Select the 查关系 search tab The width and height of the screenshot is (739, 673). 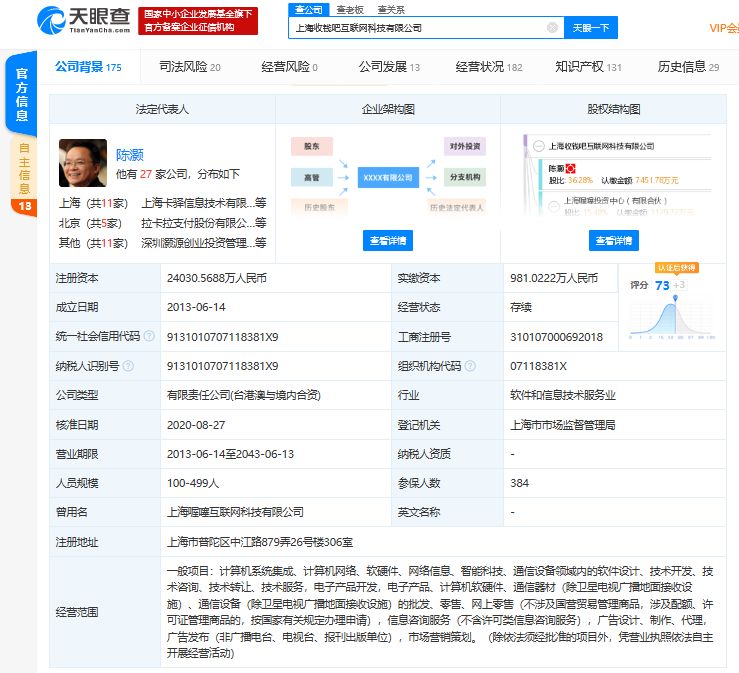point(391,9)
